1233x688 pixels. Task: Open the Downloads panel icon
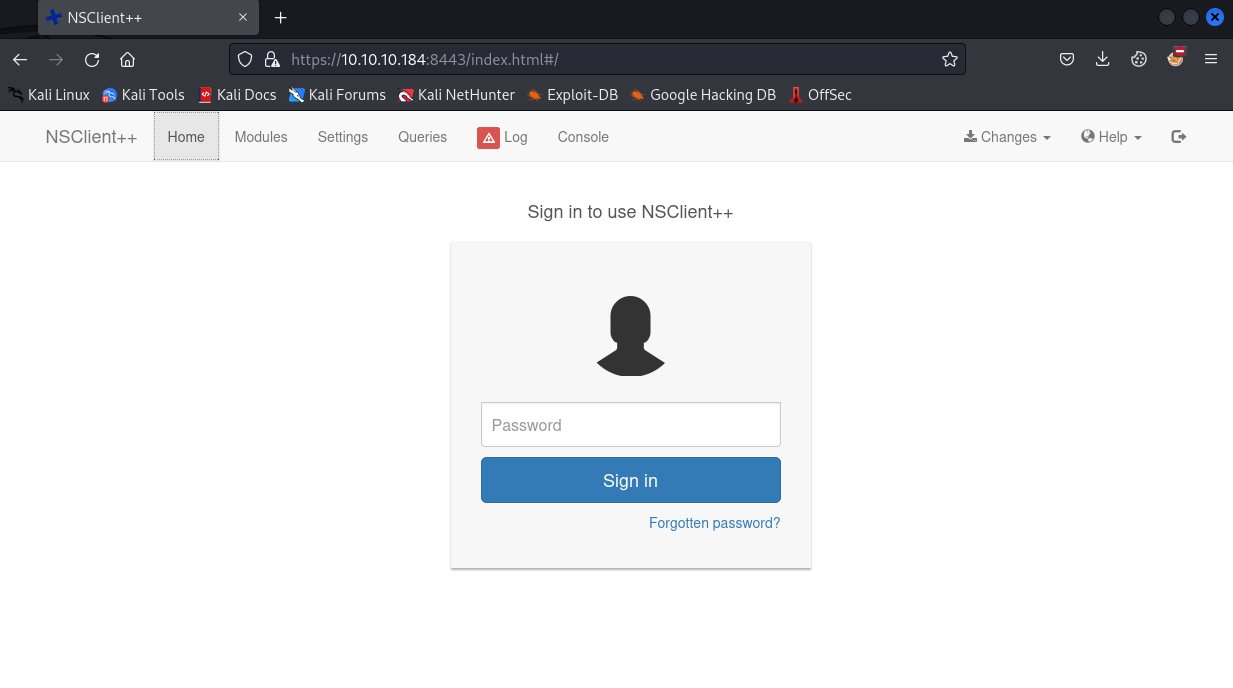tap(1102, 59)
